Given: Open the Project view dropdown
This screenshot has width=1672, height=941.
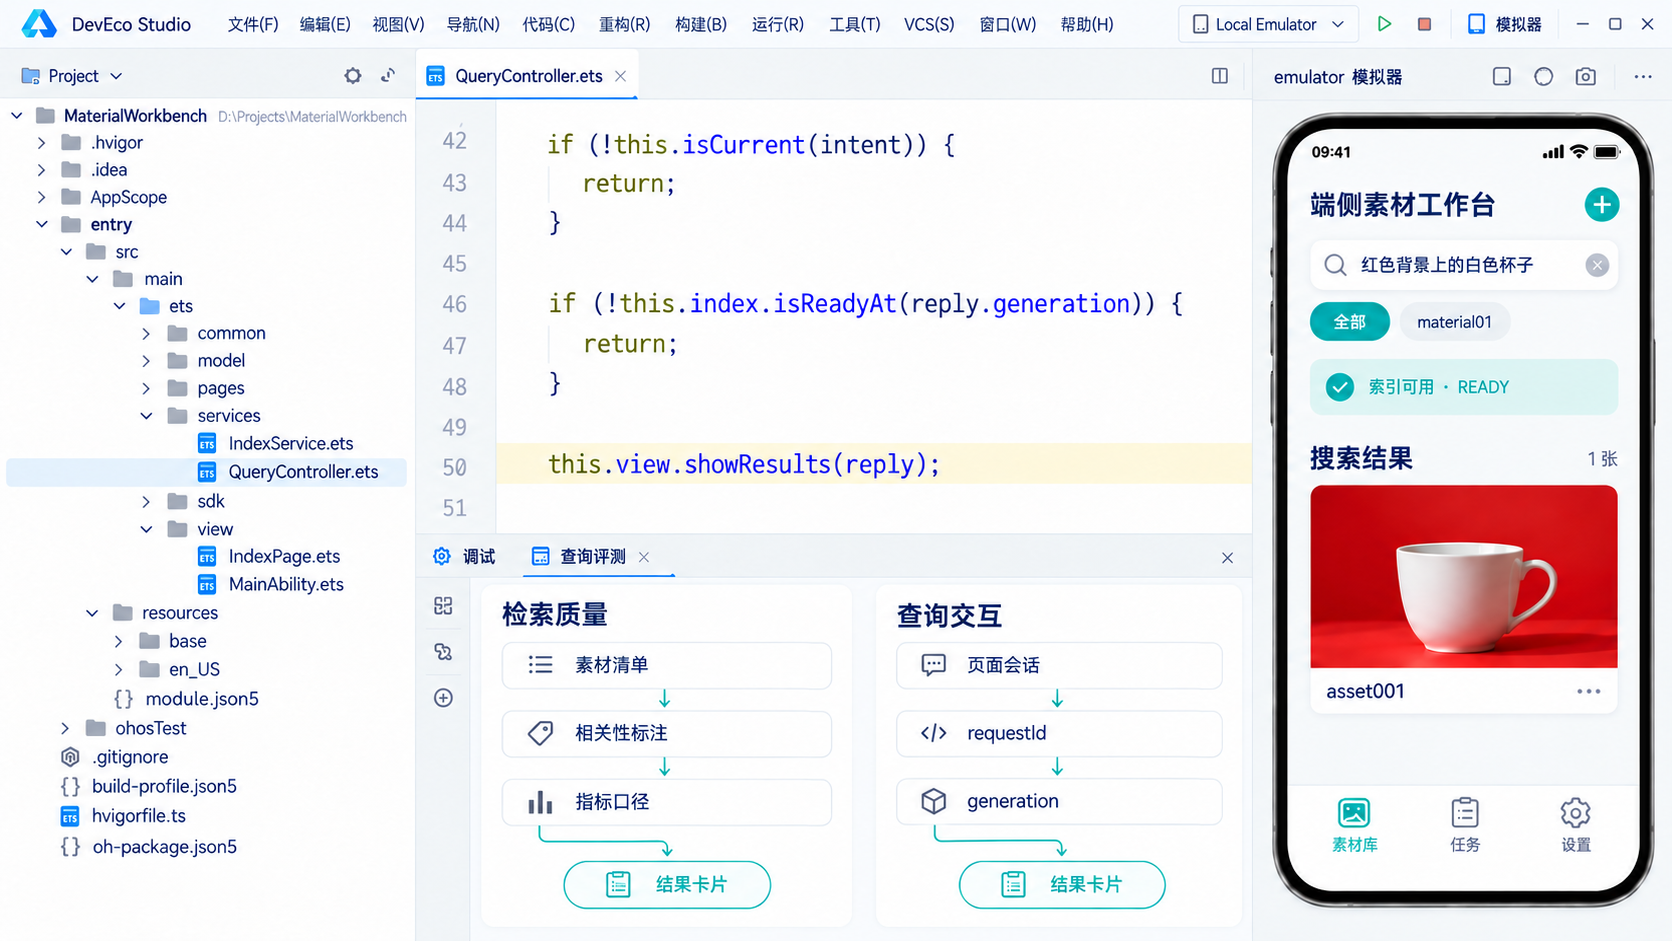Looking at the screenshot, I should click(72, 76).
